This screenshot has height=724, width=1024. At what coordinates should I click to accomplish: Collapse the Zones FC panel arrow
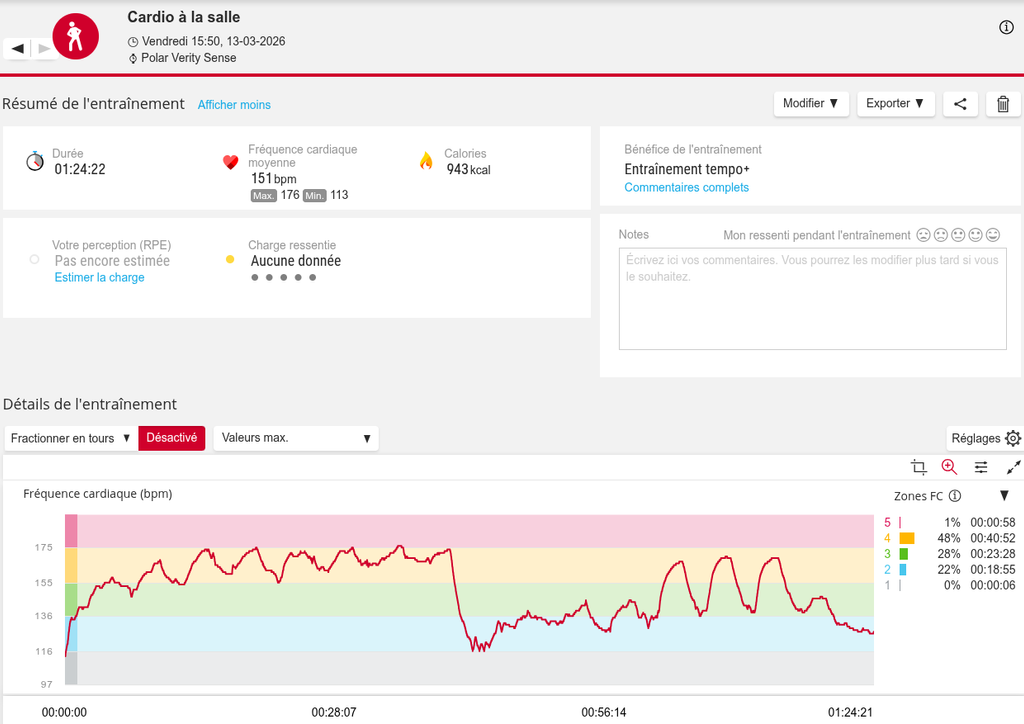(x=1004, y=495)
